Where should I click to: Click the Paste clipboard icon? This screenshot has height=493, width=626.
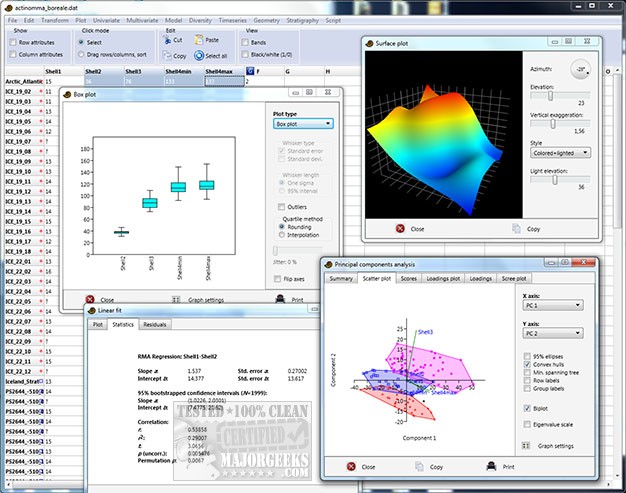point(198,40)
